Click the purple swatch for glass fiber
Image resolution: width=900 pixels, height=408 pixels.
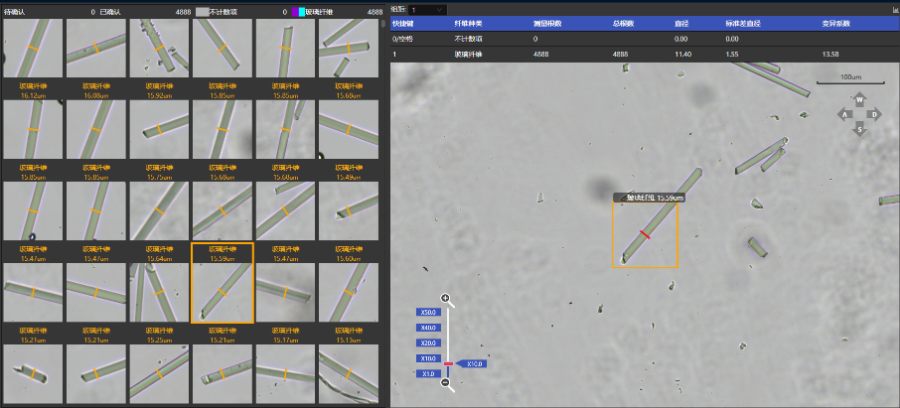point(295,11)
